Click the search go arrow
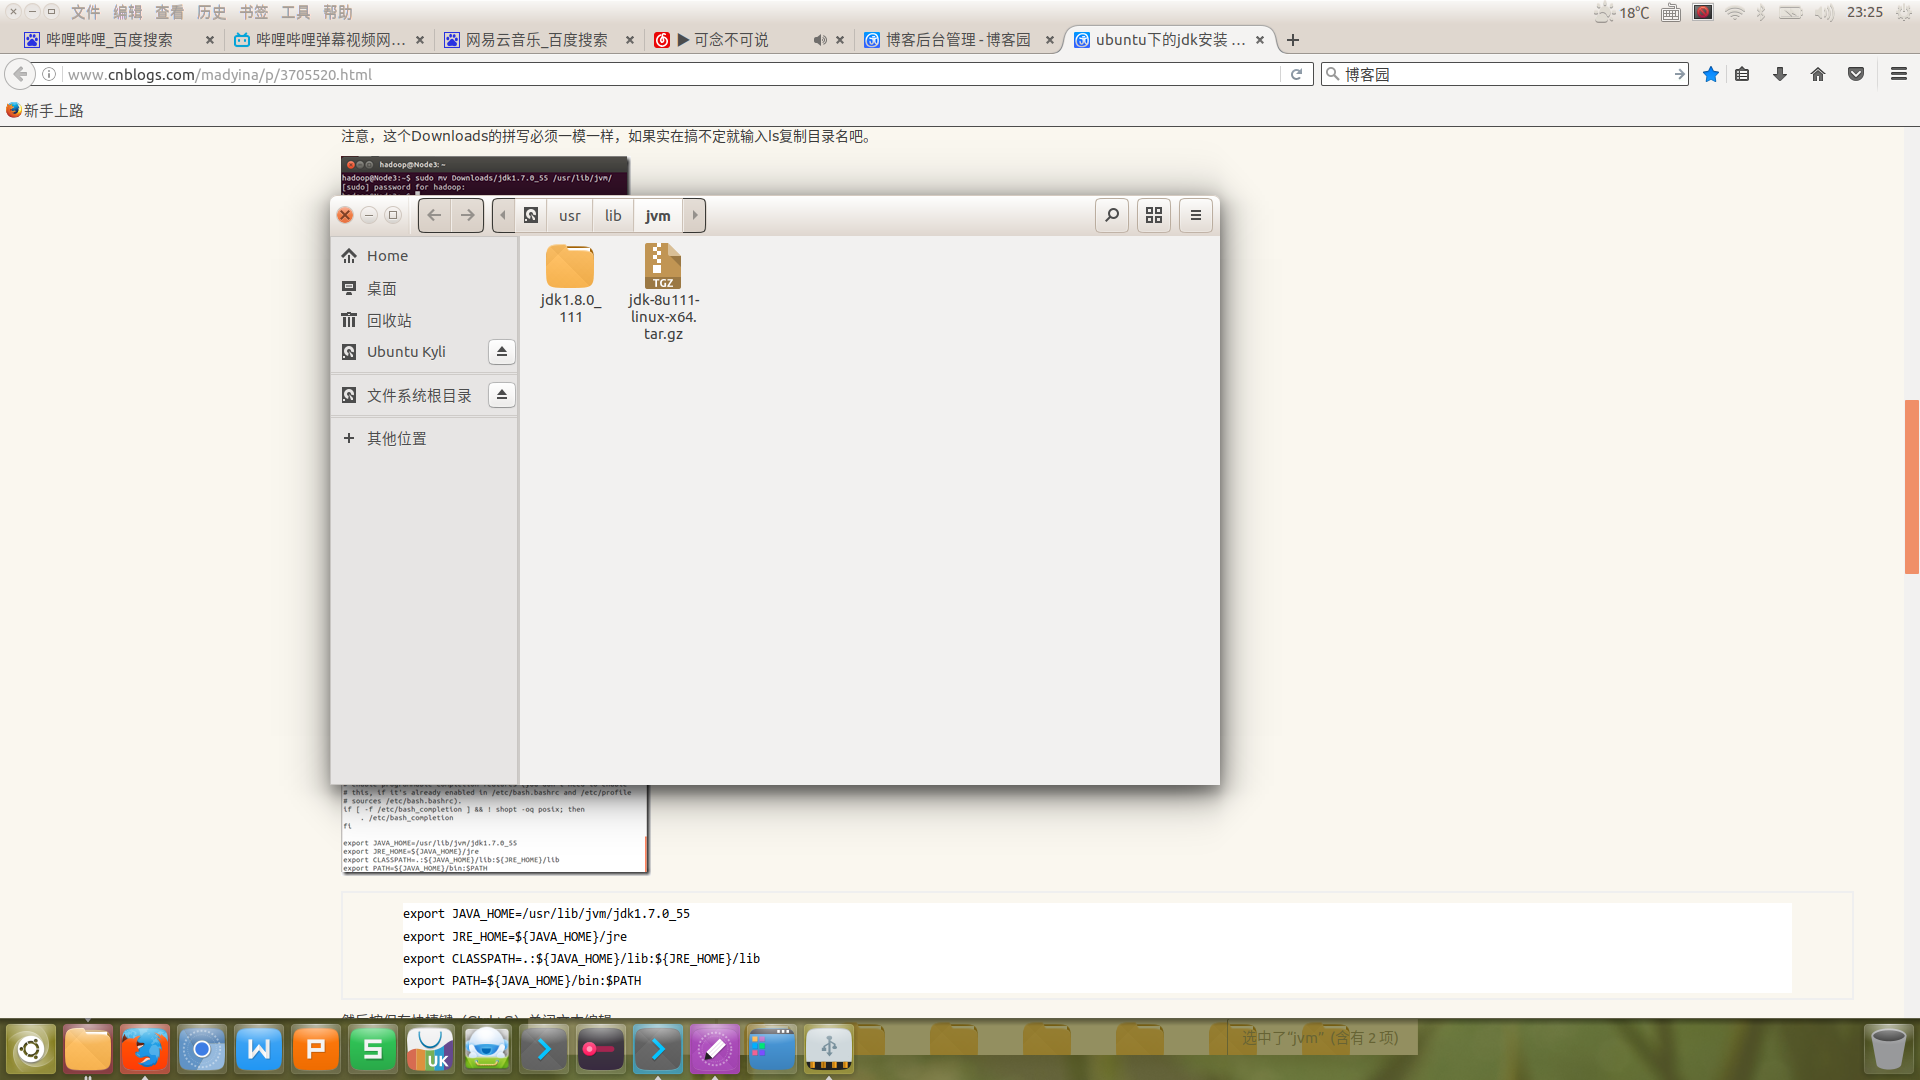 click(x=1679, y=74)
